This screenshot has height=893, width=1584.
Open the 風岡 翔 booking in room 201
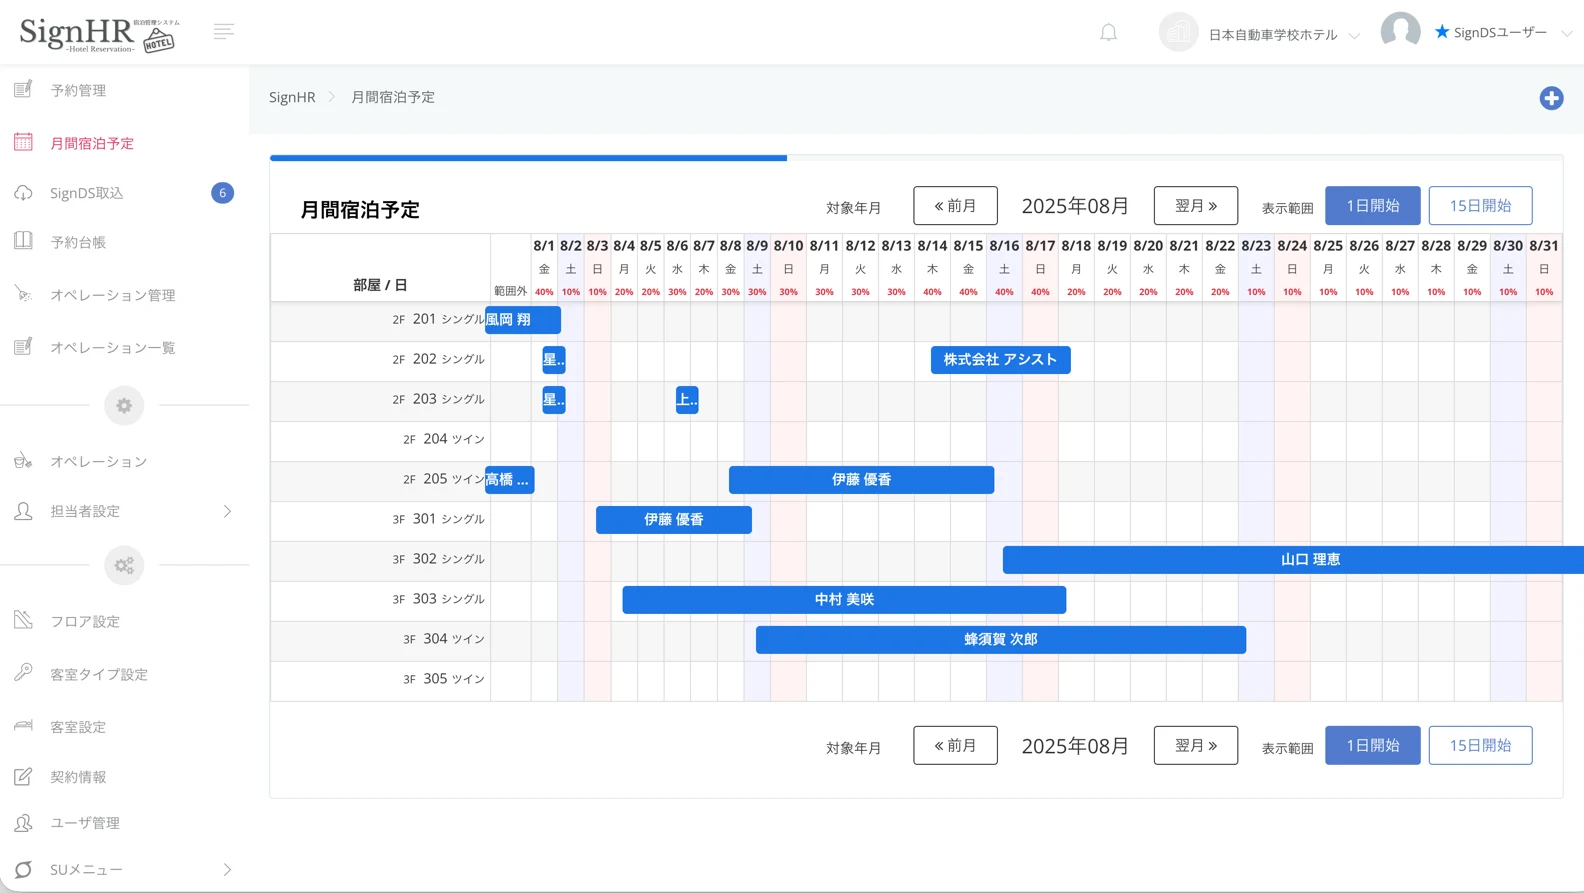pos(523,320)
